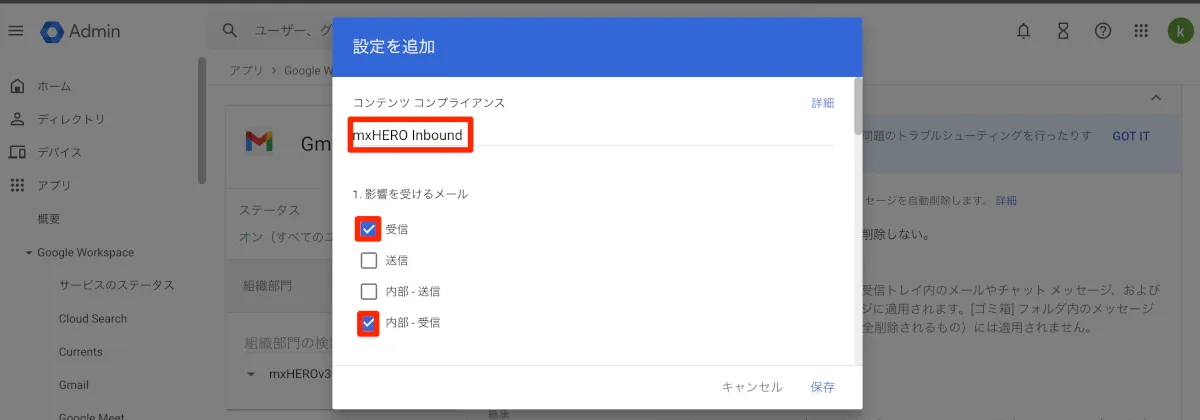Open the main hamburger menu
Viewport: 1200px width, 420px height.
15,31
